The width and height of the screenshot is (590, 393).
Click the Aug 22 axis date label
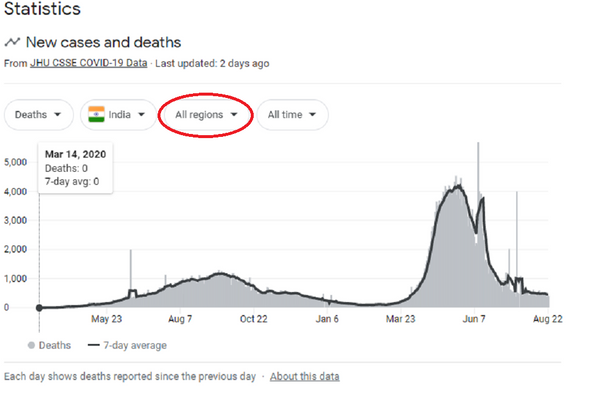click(x=547, y=319)
